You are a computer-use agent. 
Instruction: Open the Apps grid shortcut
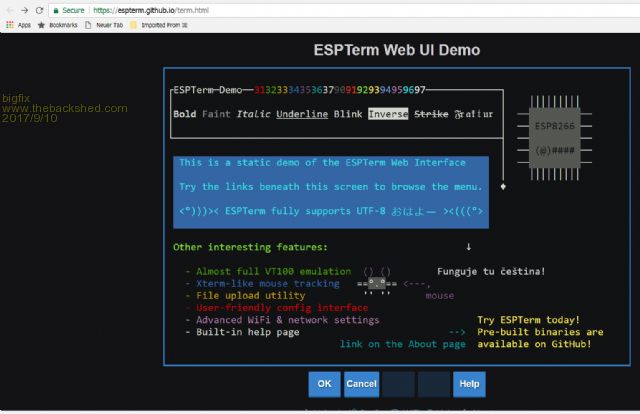(9, 24)
